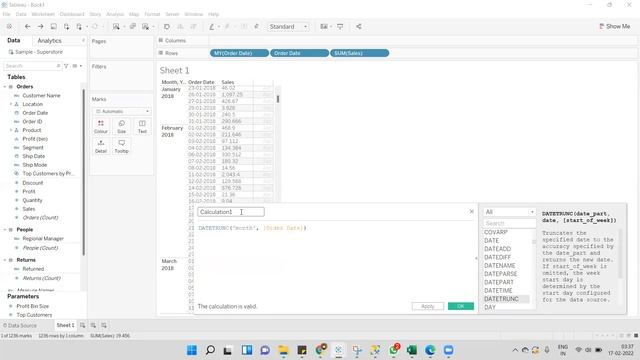Open Windows taskbar search
Viewport: 640px width, 360px height.
[210, 350]
